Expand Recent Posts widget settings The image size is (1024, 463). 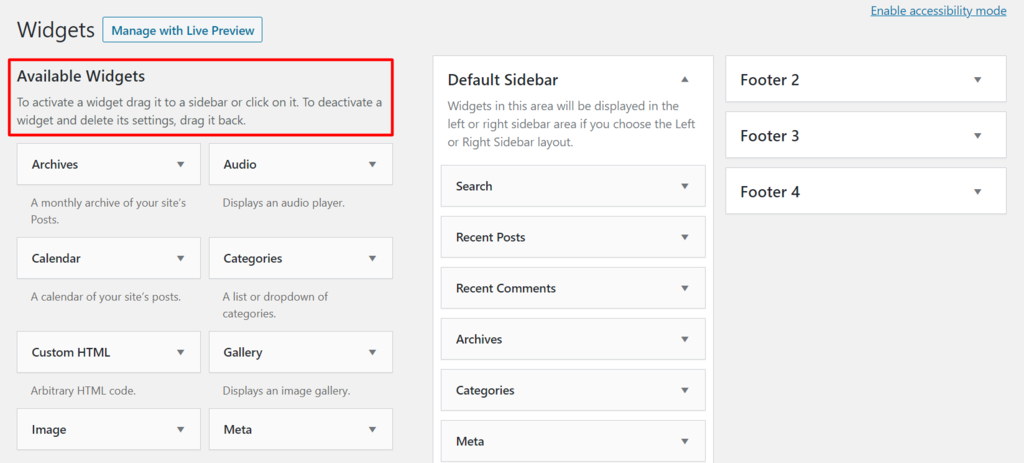coord(684,237)
